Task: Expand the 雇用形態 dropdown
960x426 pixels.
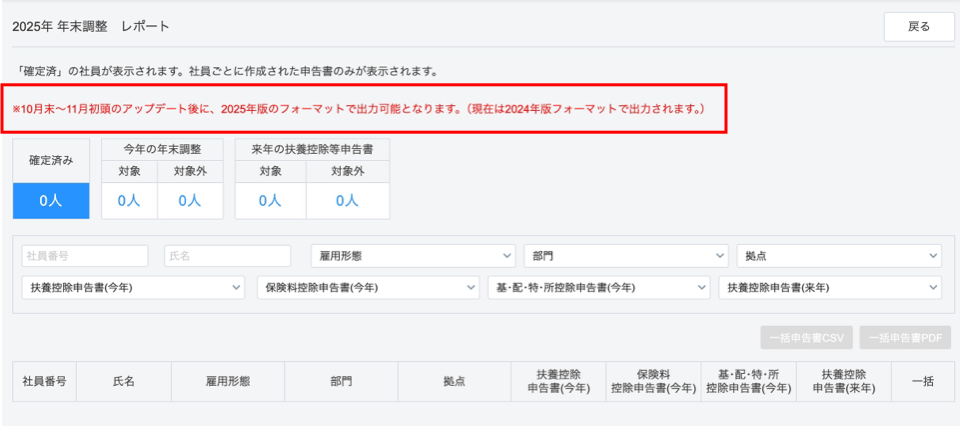Action: [x=412, y=256]
